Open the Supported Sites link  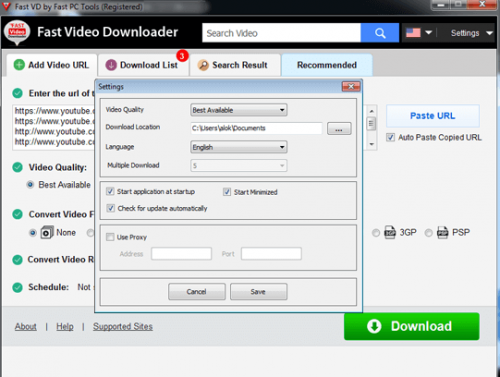click(x=123, y=327)
